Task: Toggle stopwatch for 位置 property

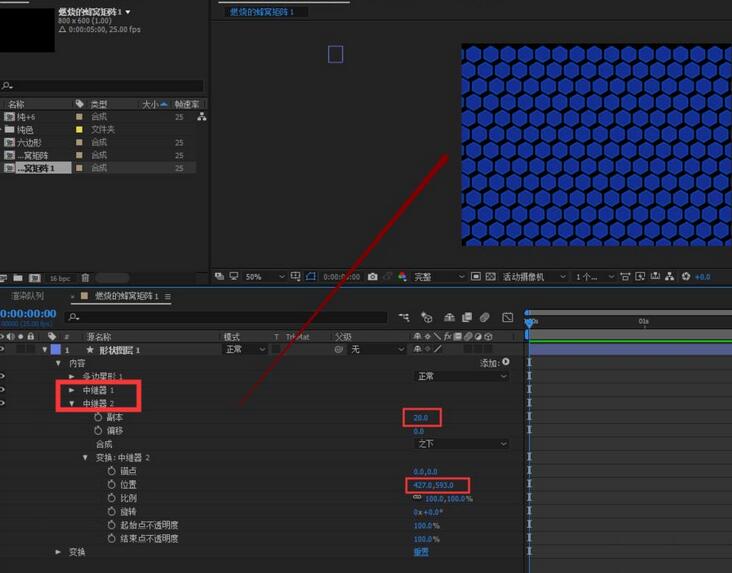Action: click(x=111, y=485)
